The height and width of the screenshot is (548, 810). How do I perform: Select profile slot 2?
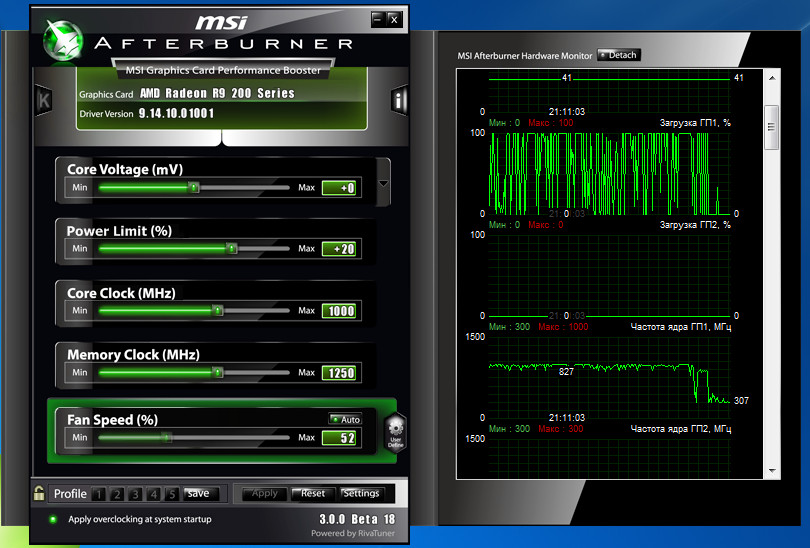coord(117,494)
